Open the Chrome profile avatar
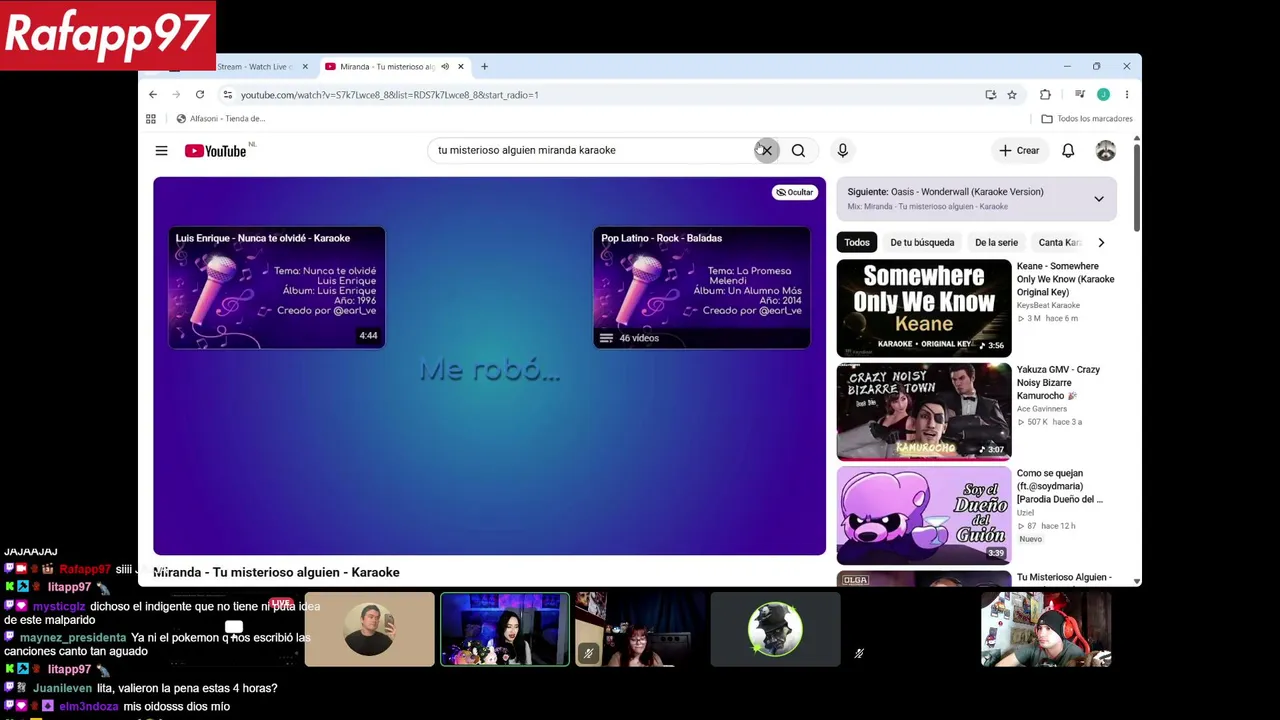Screen dimensions: 1280x720 pyautogui.click(x=1103, y=95)
